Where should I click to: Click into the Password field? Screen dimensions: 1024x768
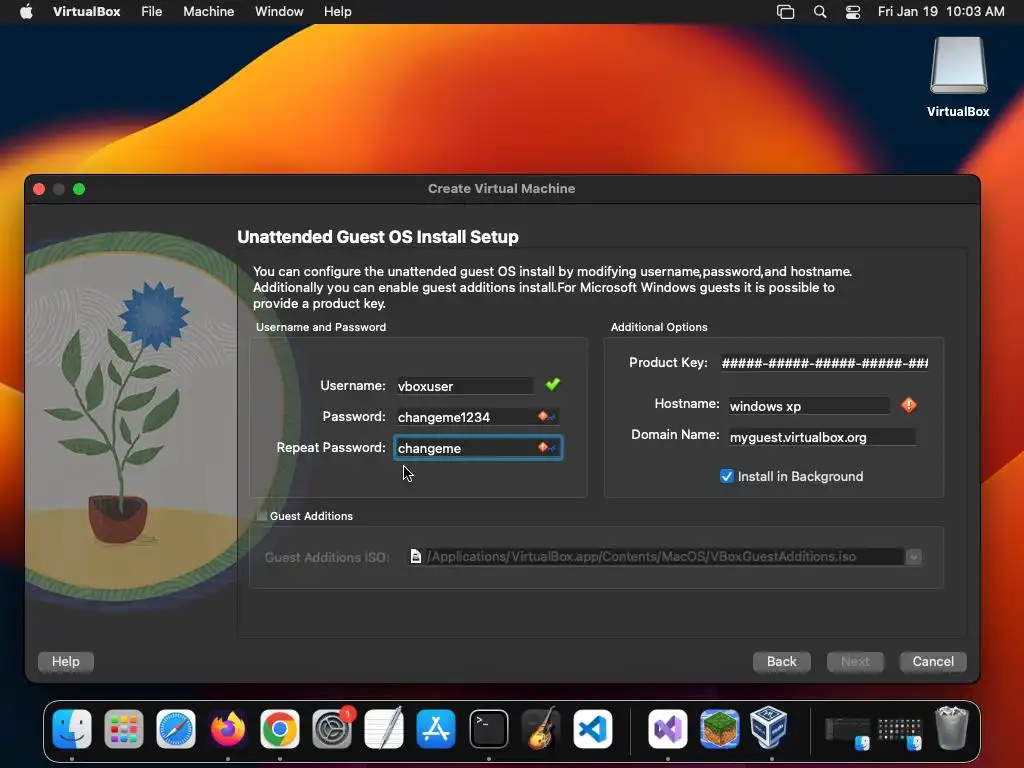(477, 417)
